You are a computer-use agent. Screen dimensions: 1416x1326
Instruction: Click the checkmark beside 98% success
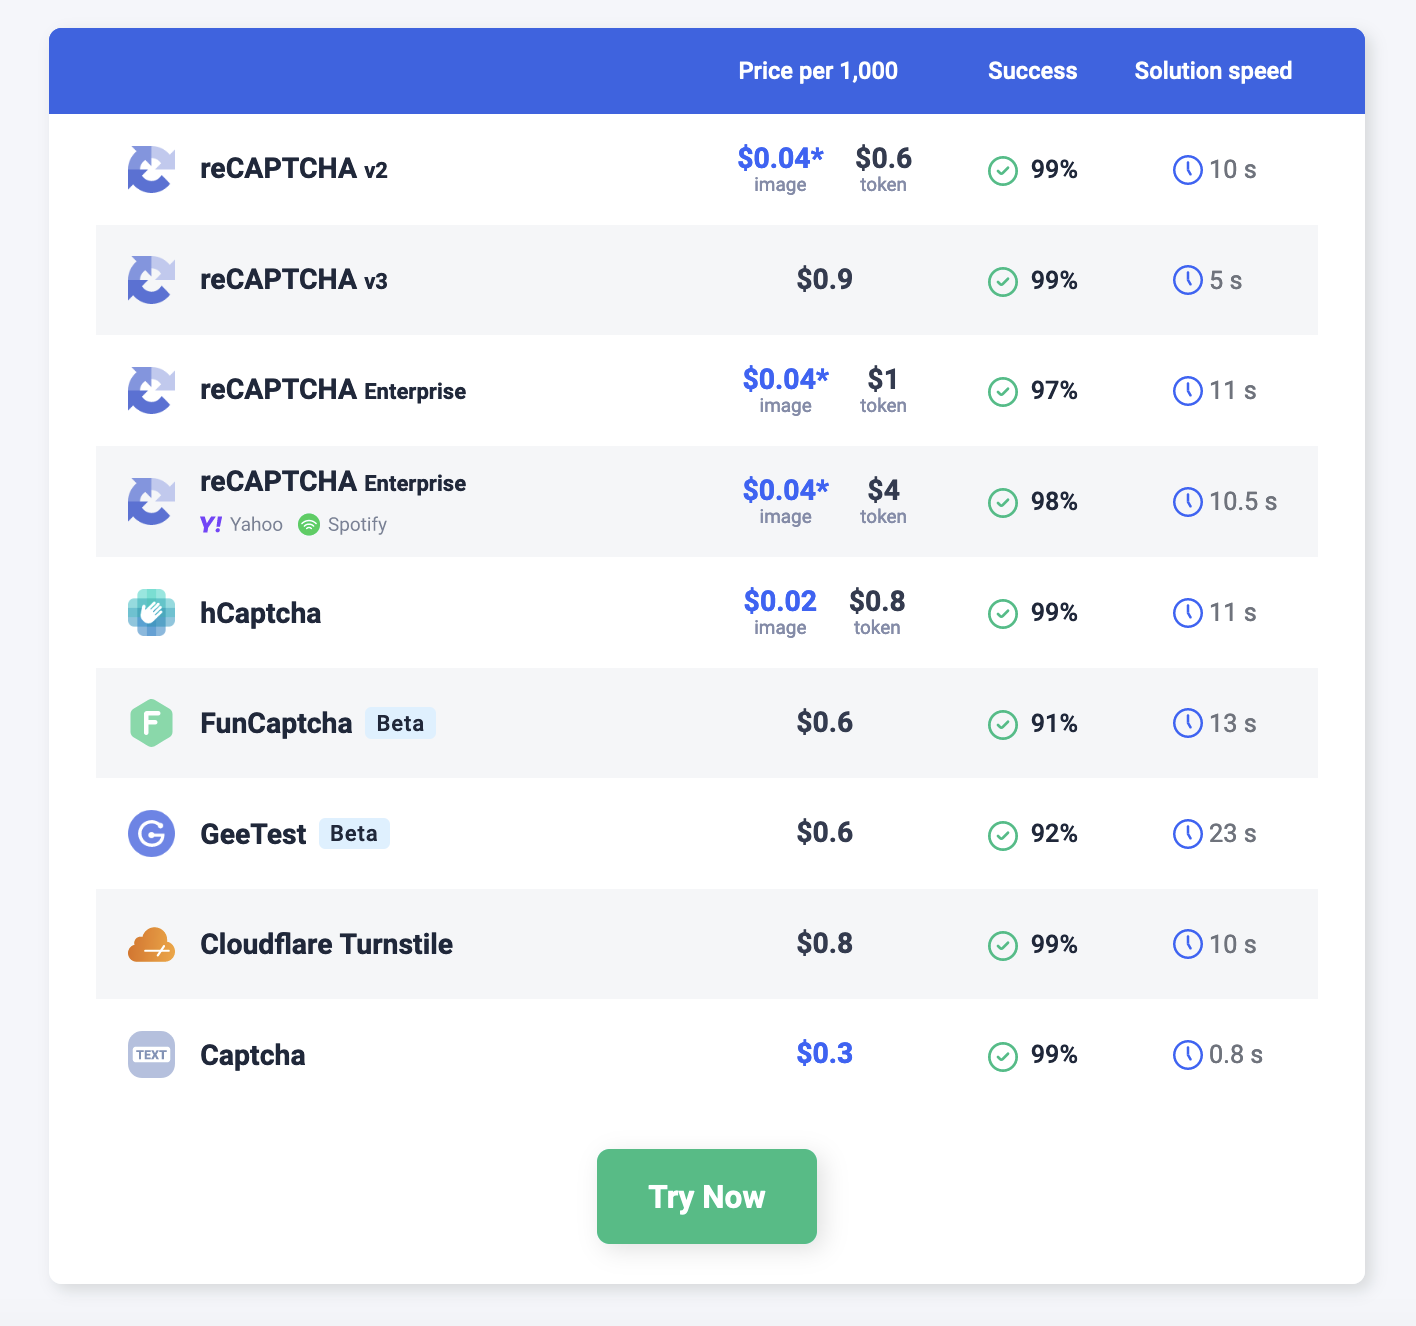[1003, 502]
